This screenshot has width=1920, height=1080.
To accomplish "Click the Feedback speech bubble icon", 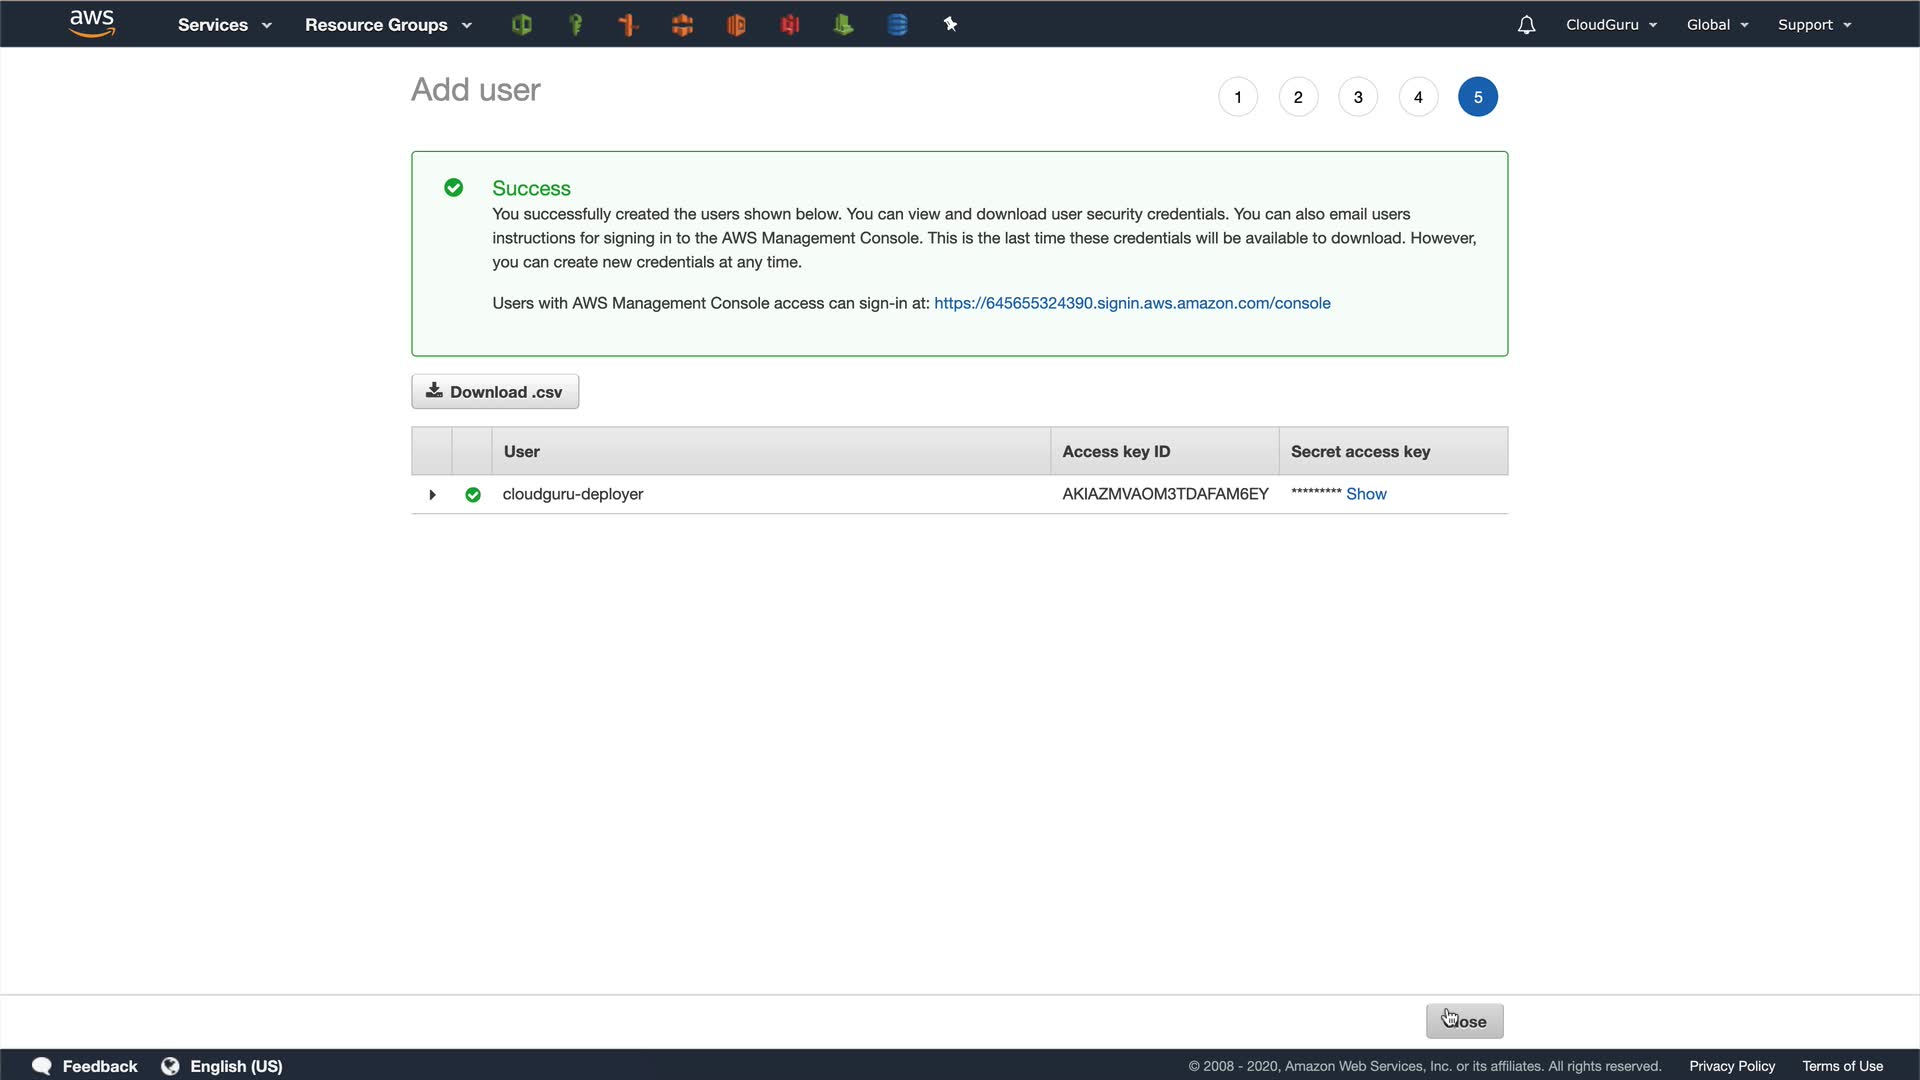I will (42, 1066).
